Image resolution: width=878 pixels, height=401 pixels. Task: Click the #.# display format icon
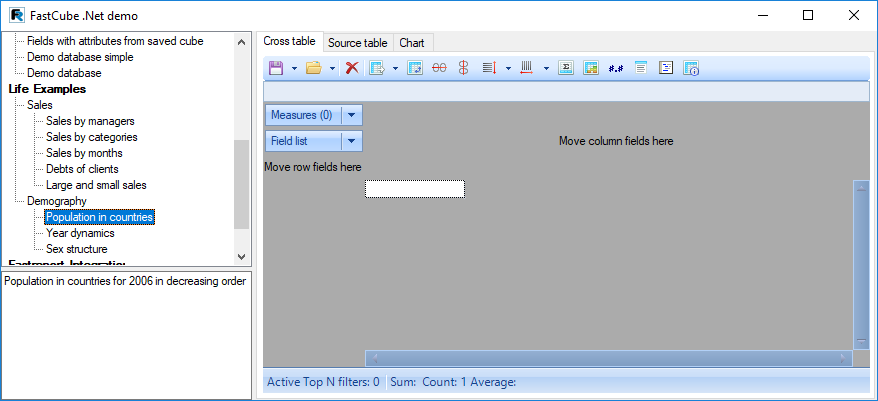coord(616,68)
